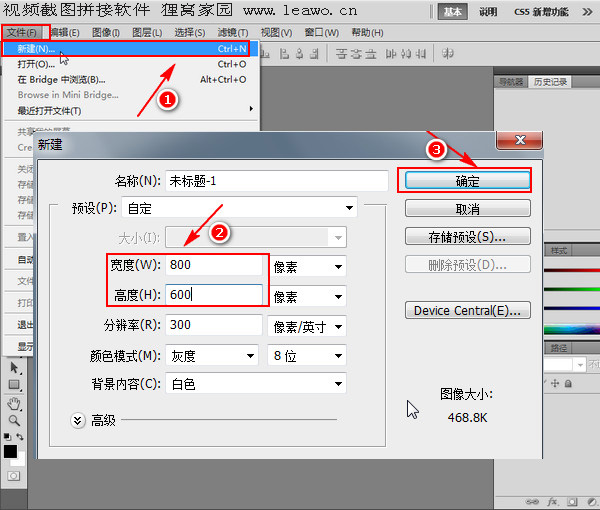
Task: Click align left edges icon in options bar
Action: [x=284, y=54]
